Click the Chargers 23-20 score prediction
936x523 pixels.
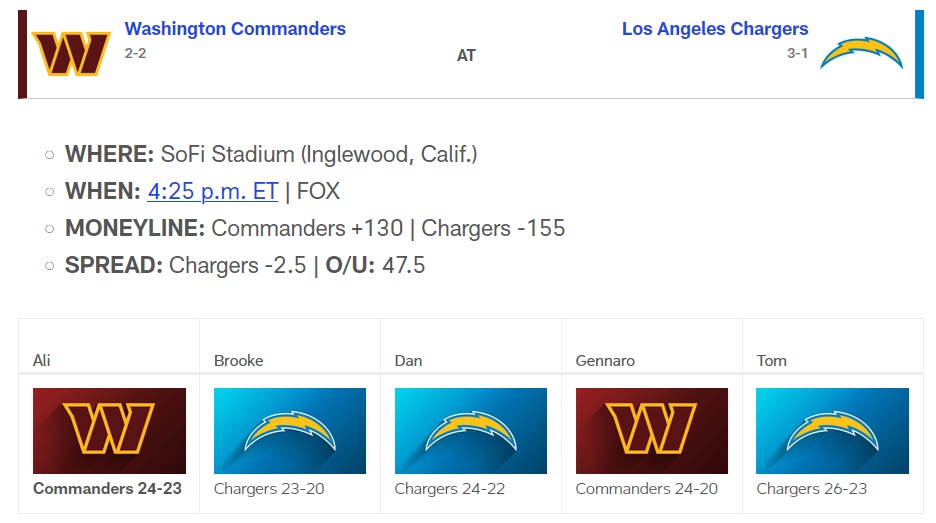(269, 489)
